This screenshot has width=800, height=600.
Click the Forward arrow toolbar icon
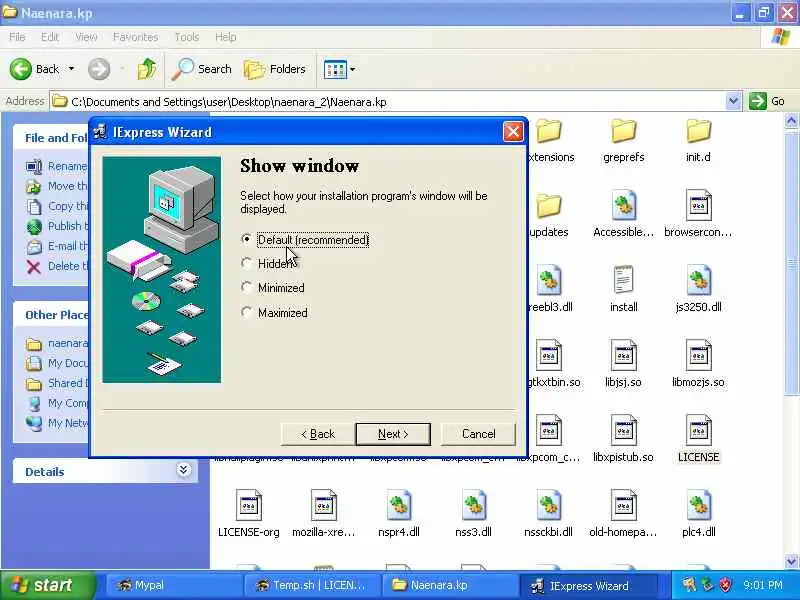pyautogui.click(x=99, y=69)
